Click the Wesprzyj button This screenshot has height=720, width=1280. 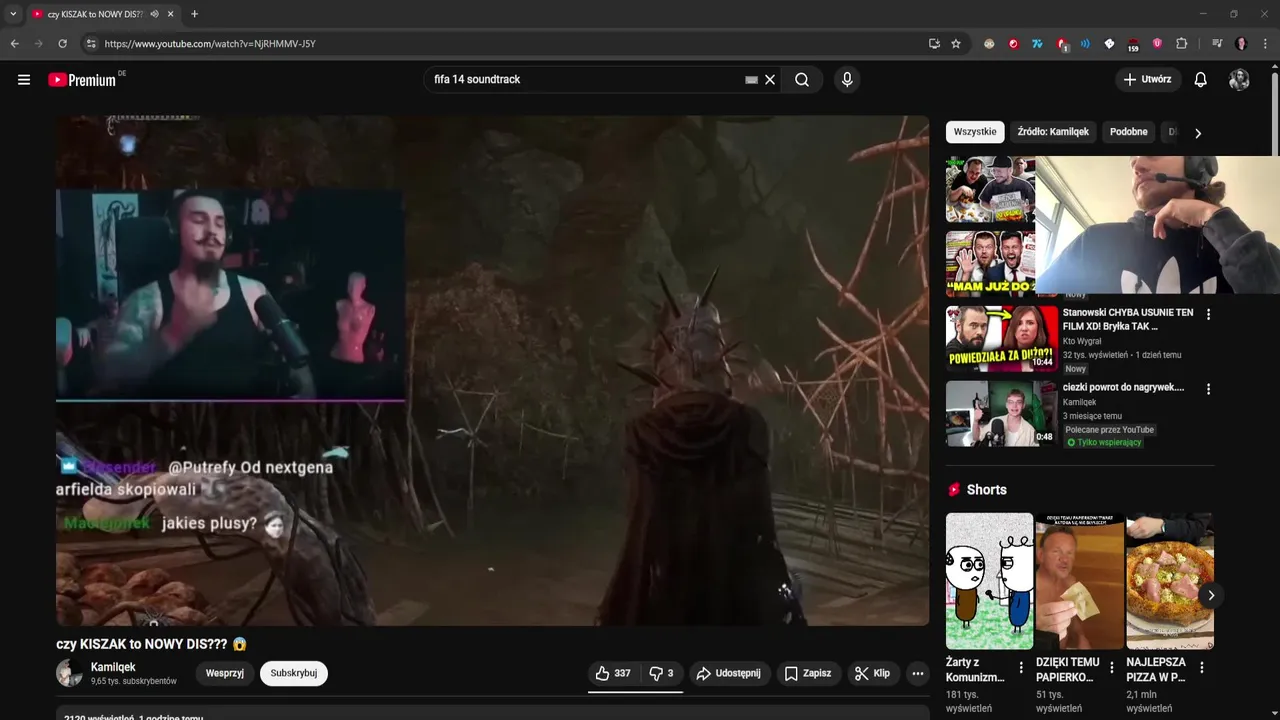point(225,673)
